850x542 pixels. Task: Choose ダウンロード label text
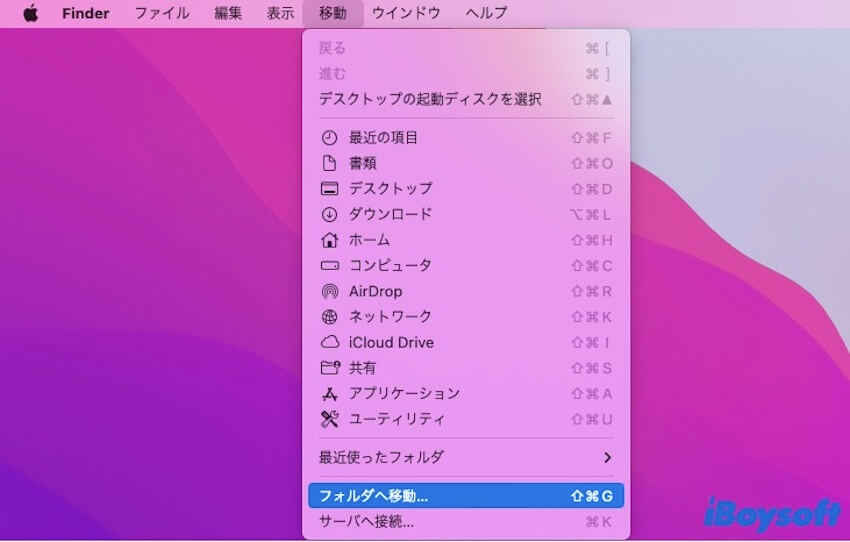tap(390, 215)
